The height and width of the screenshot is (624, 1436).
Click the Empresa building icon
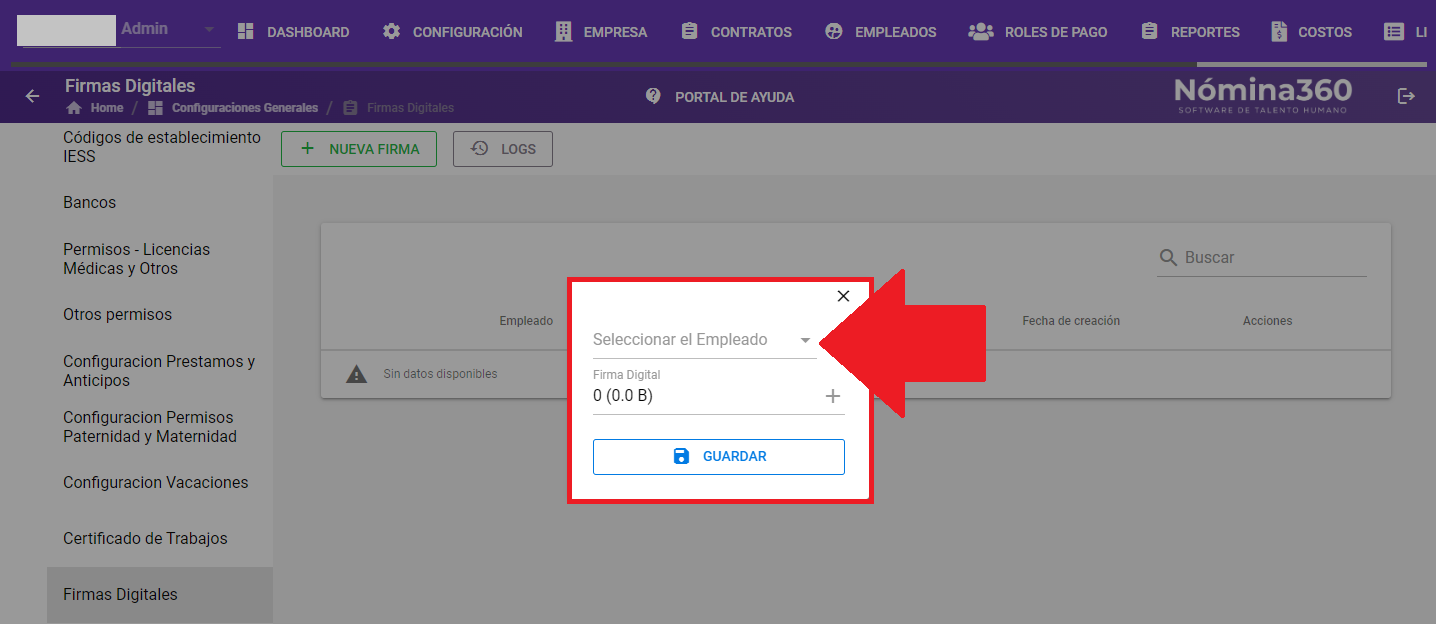(x=564, y=32)
